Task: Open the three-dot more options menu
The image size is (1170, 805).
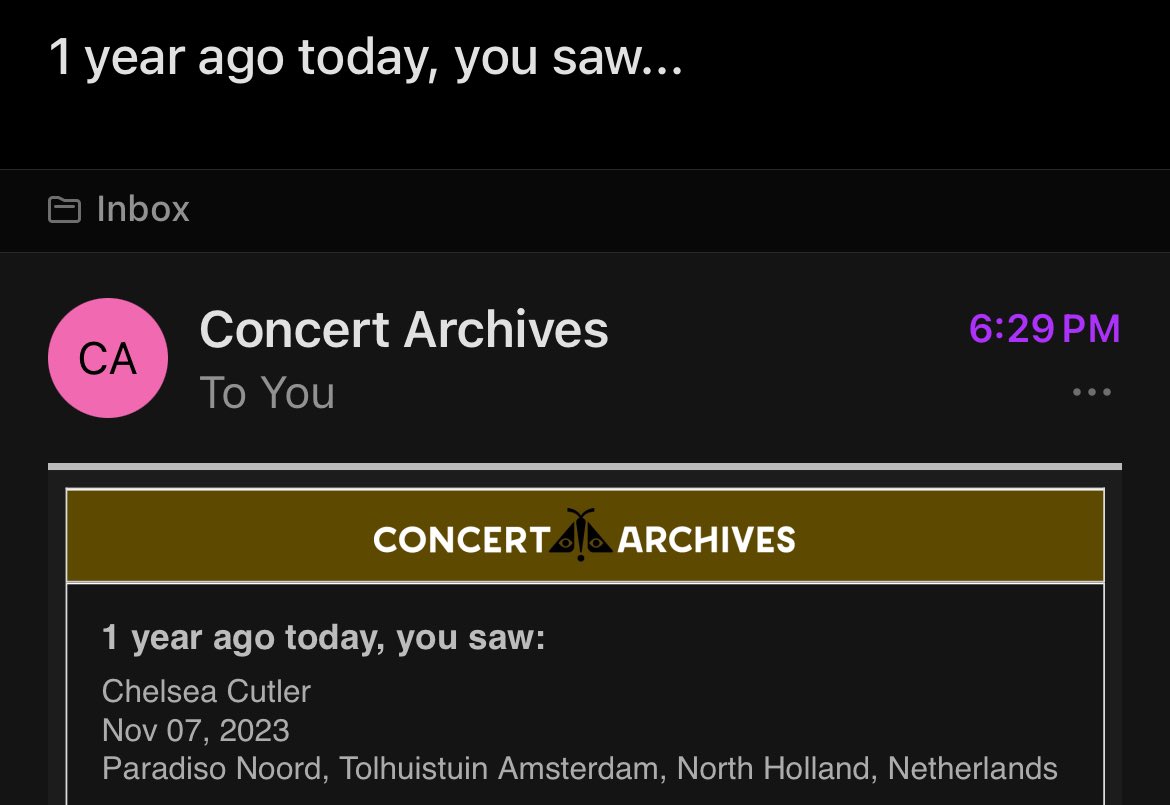Action: click(1092, 392)
